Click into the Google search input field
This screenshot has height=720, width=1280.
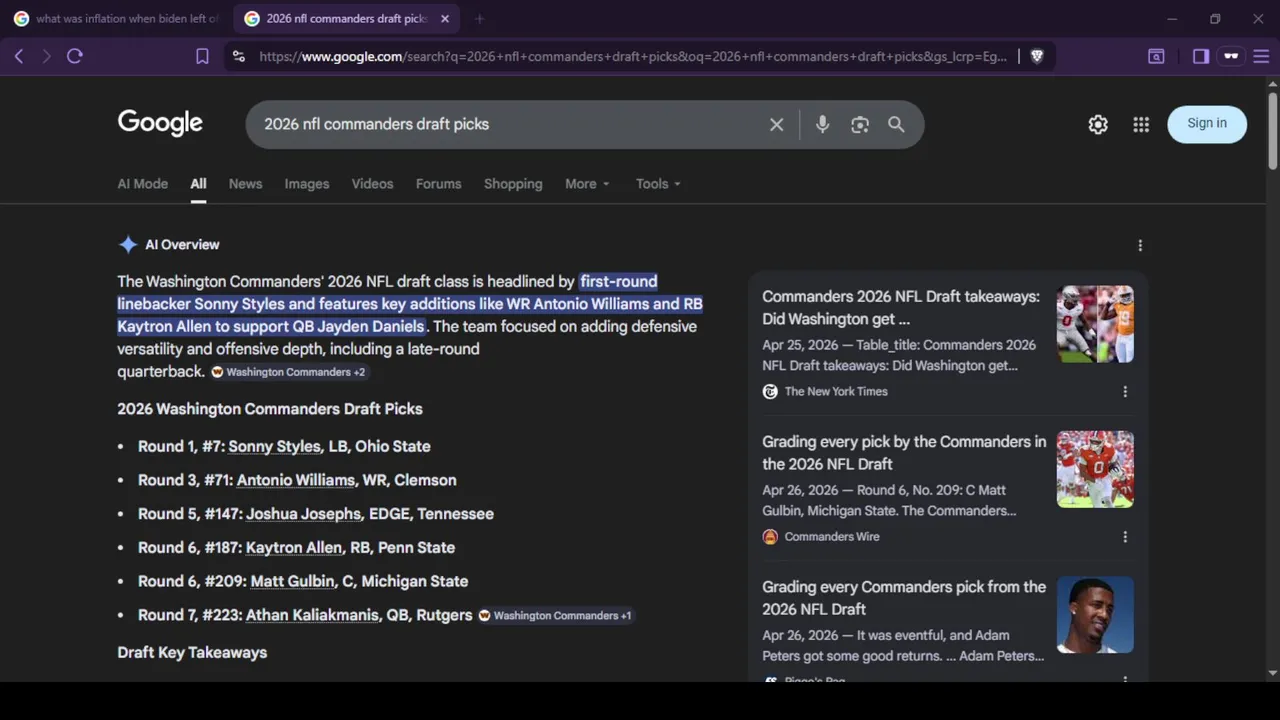tap(505, 125)
